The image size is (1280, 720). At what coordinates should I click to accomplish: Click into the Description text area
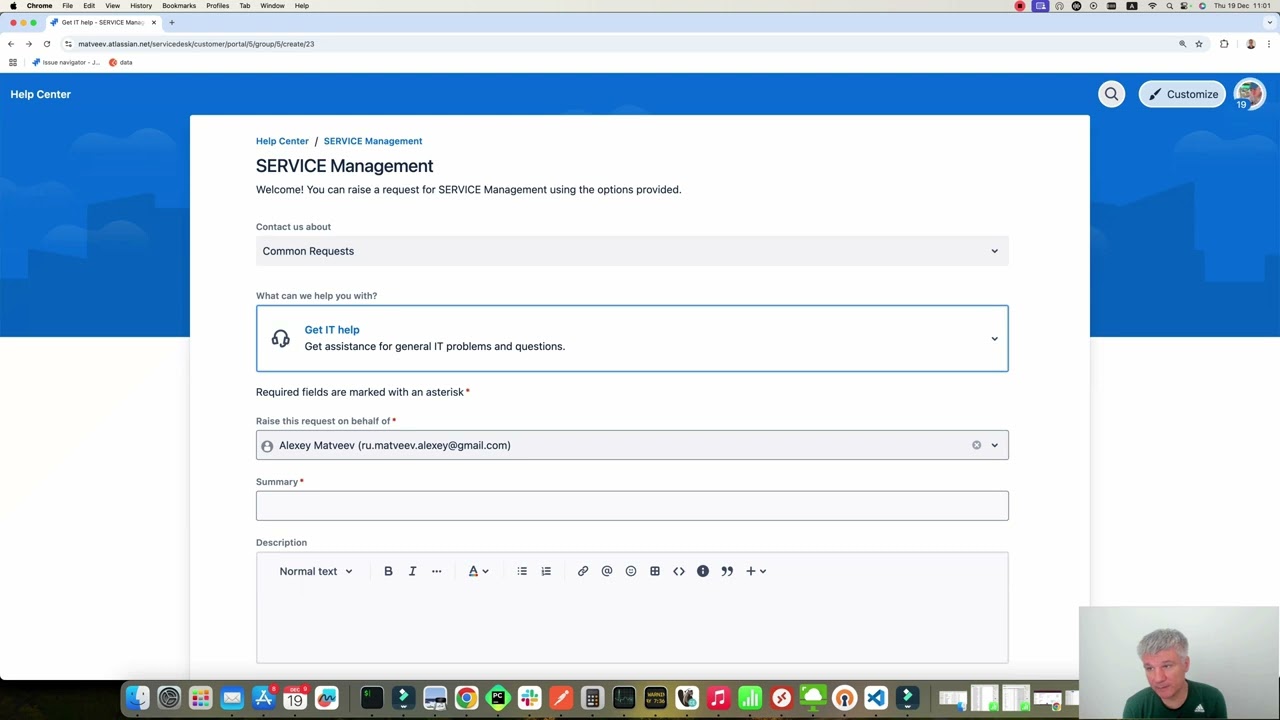click(x=632, y=625)
